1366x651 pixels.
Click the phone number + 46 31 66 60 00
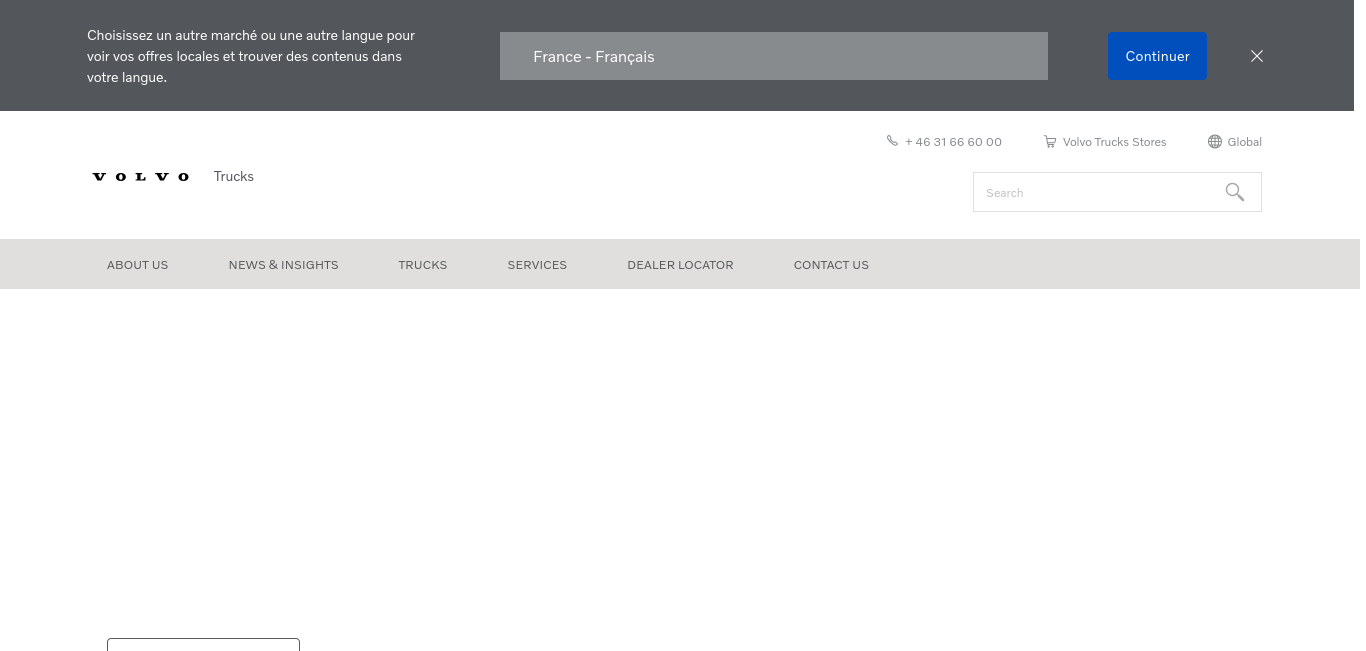point(953,142)
